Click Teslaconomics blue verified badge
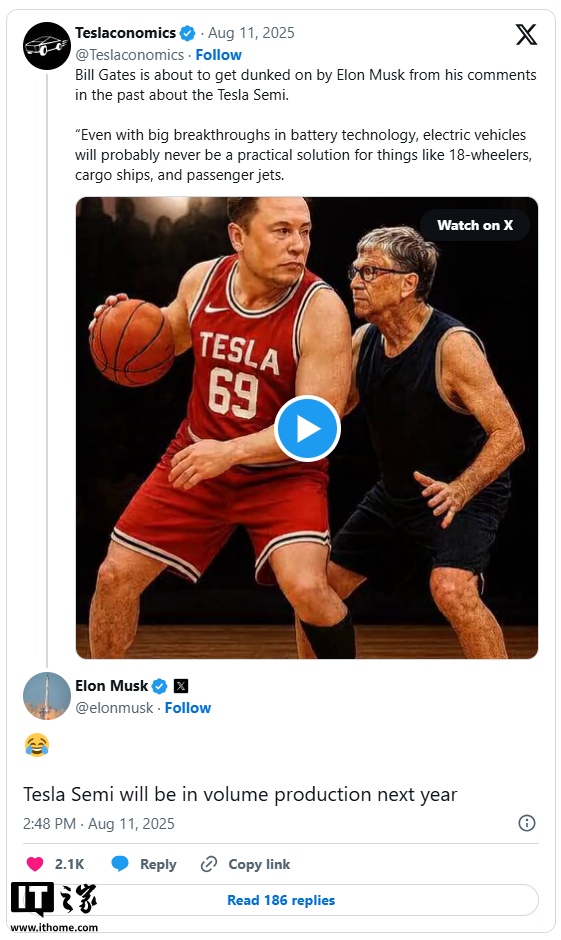561x940 pixels. pos(188,34)
